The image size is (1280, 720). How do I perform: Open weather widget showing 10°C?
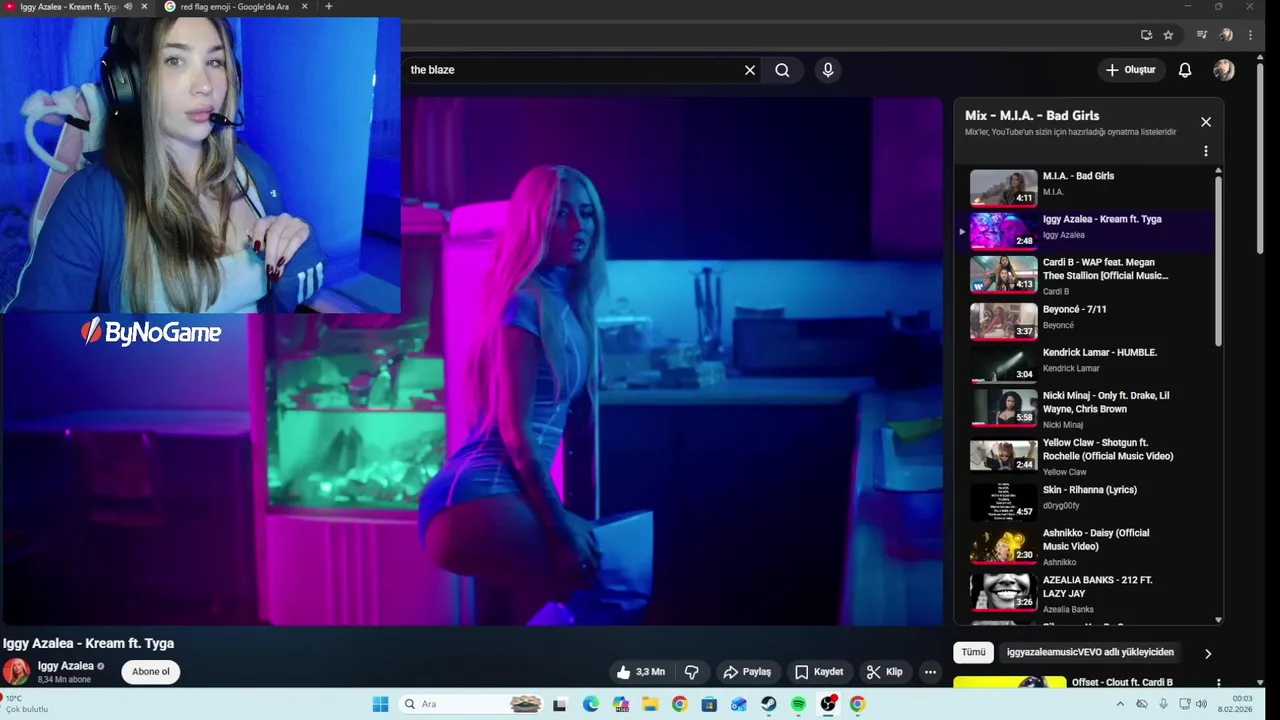click(26, 704)
